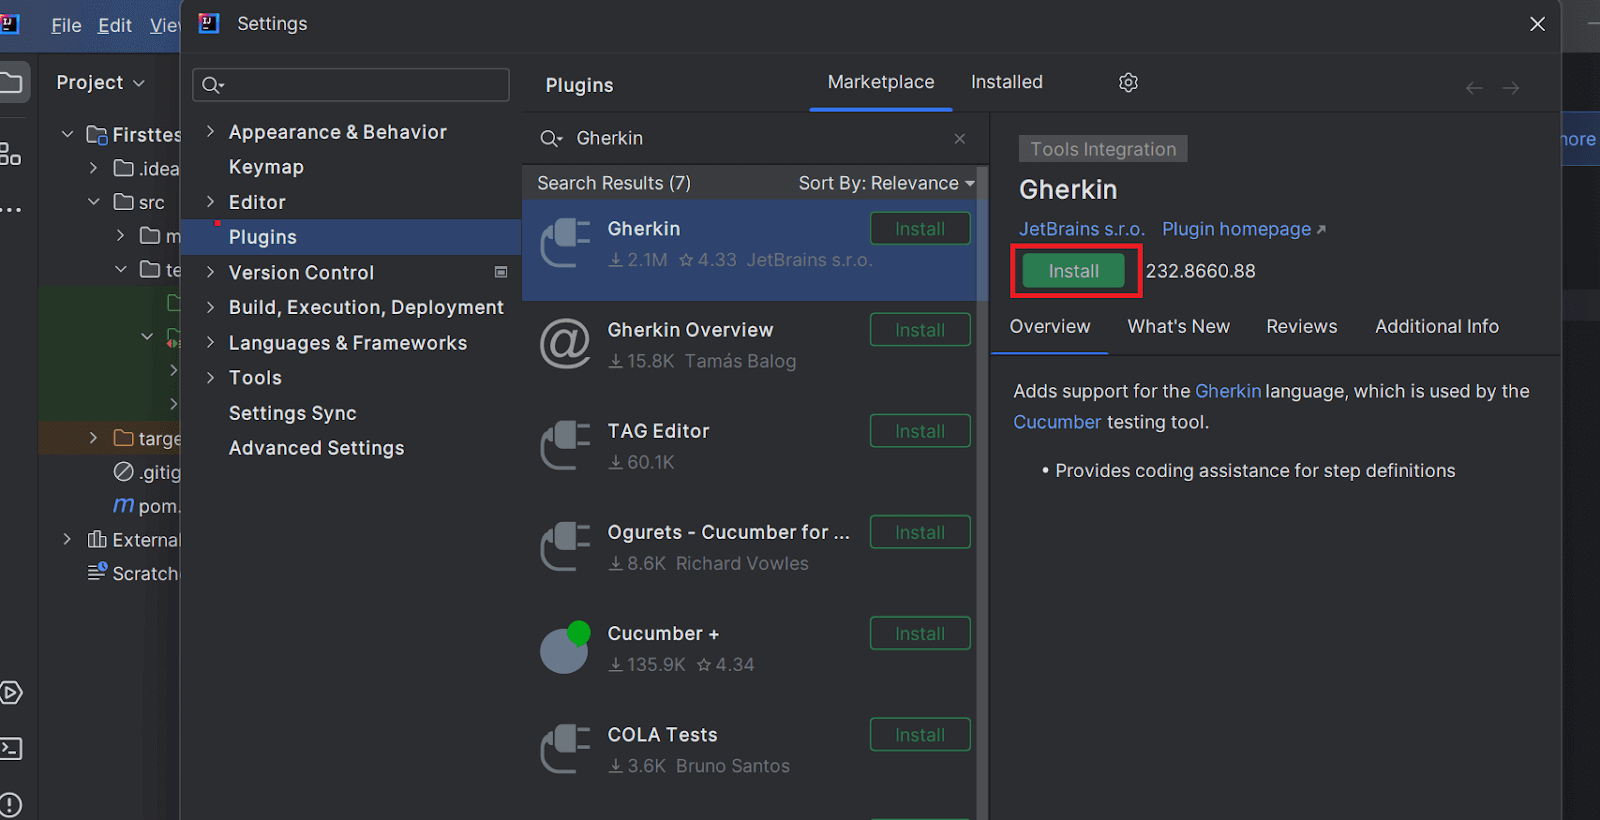Open the Plugin homepage link

pos(1244,229)
